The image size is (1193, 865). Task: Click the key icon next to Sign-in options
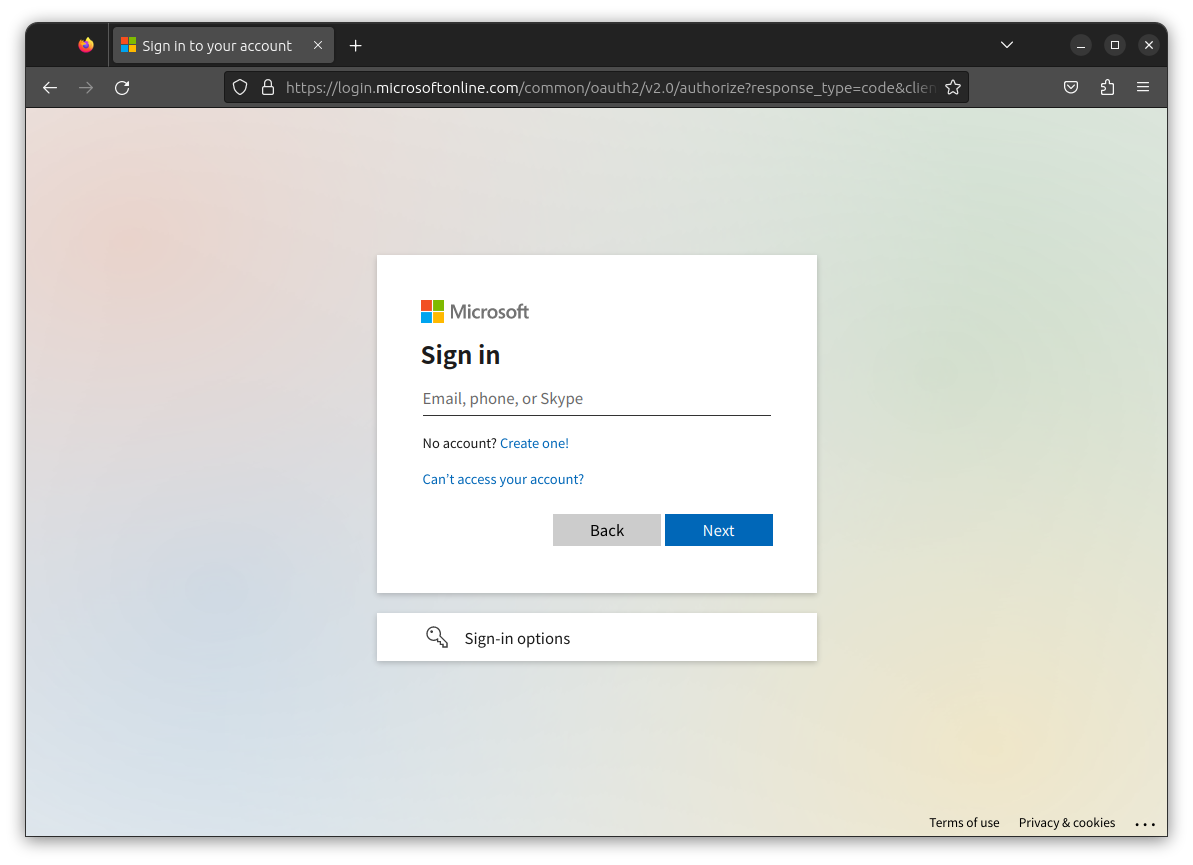click(x=437, y=636)
